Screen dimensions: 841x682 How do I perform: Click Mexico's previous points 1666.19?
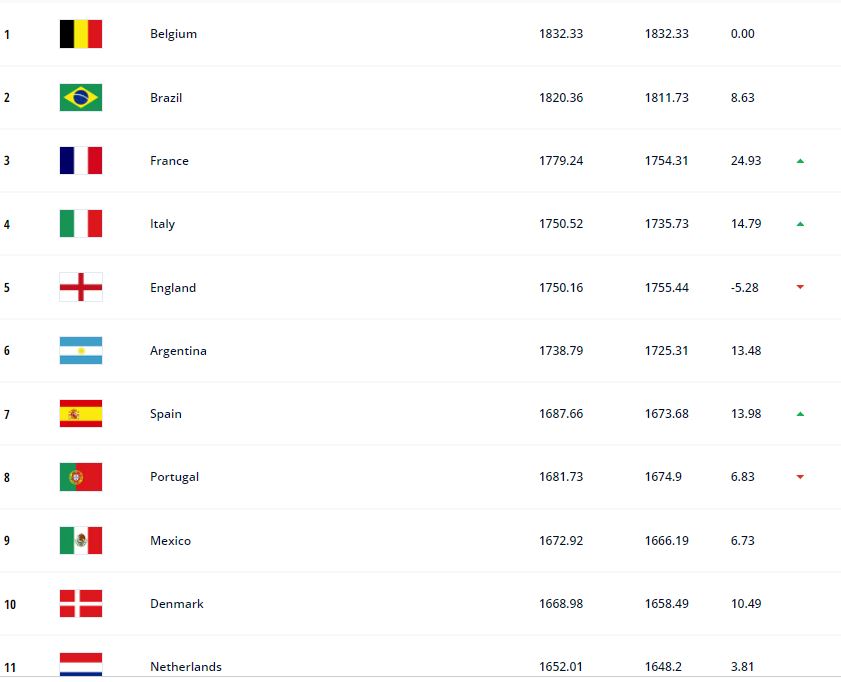point(667,540)
